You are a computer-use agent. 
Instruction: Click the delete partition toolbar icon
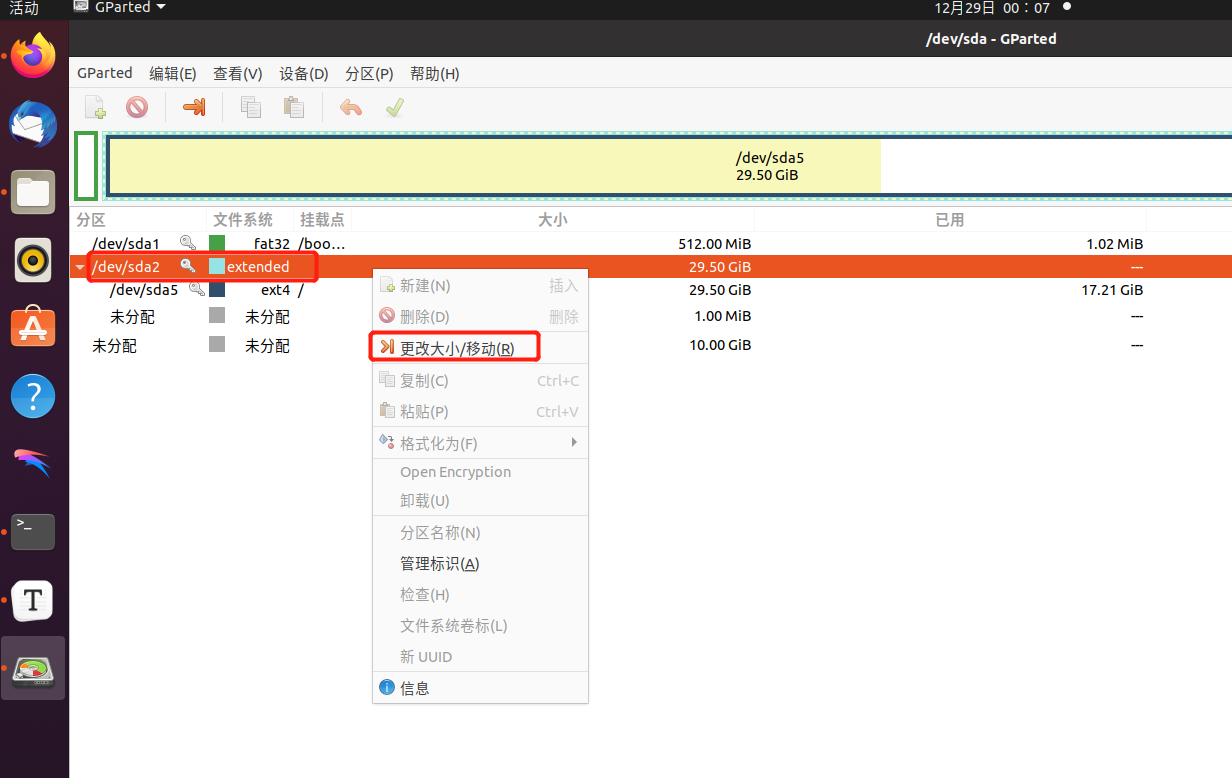point(137,107)
